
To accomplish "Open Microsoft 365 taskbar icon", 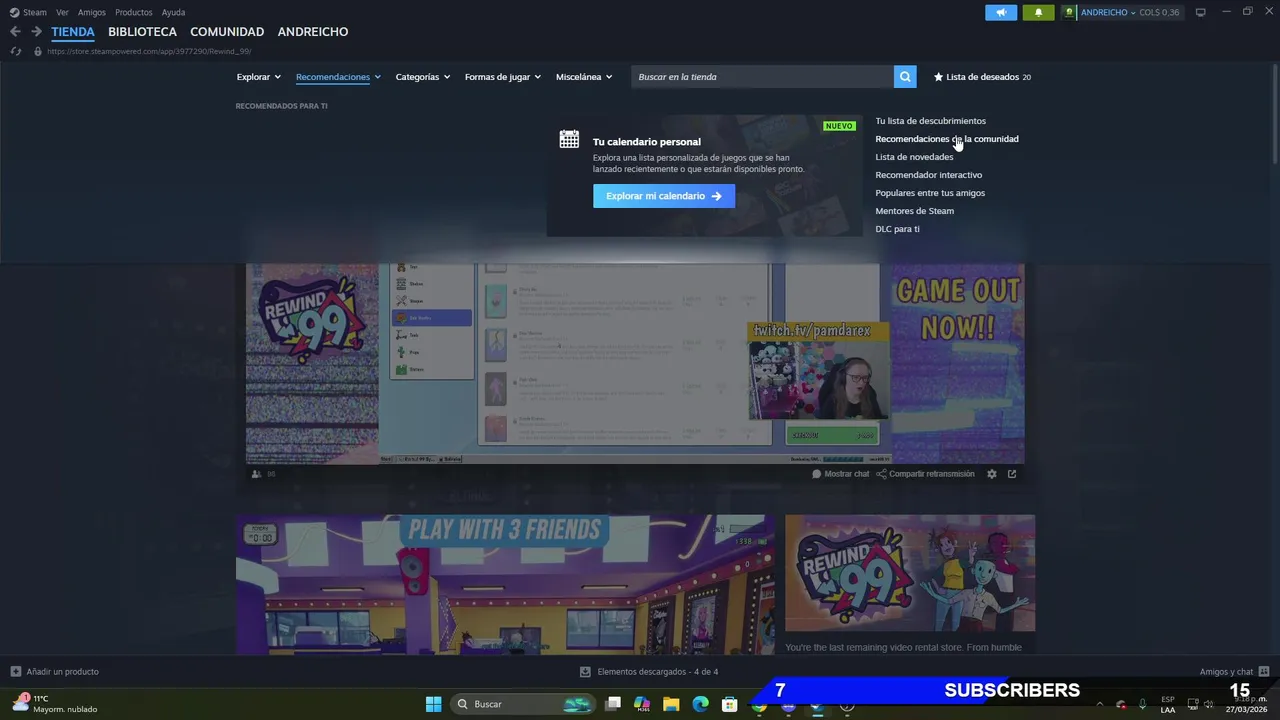I will click(x=642, y=704).
